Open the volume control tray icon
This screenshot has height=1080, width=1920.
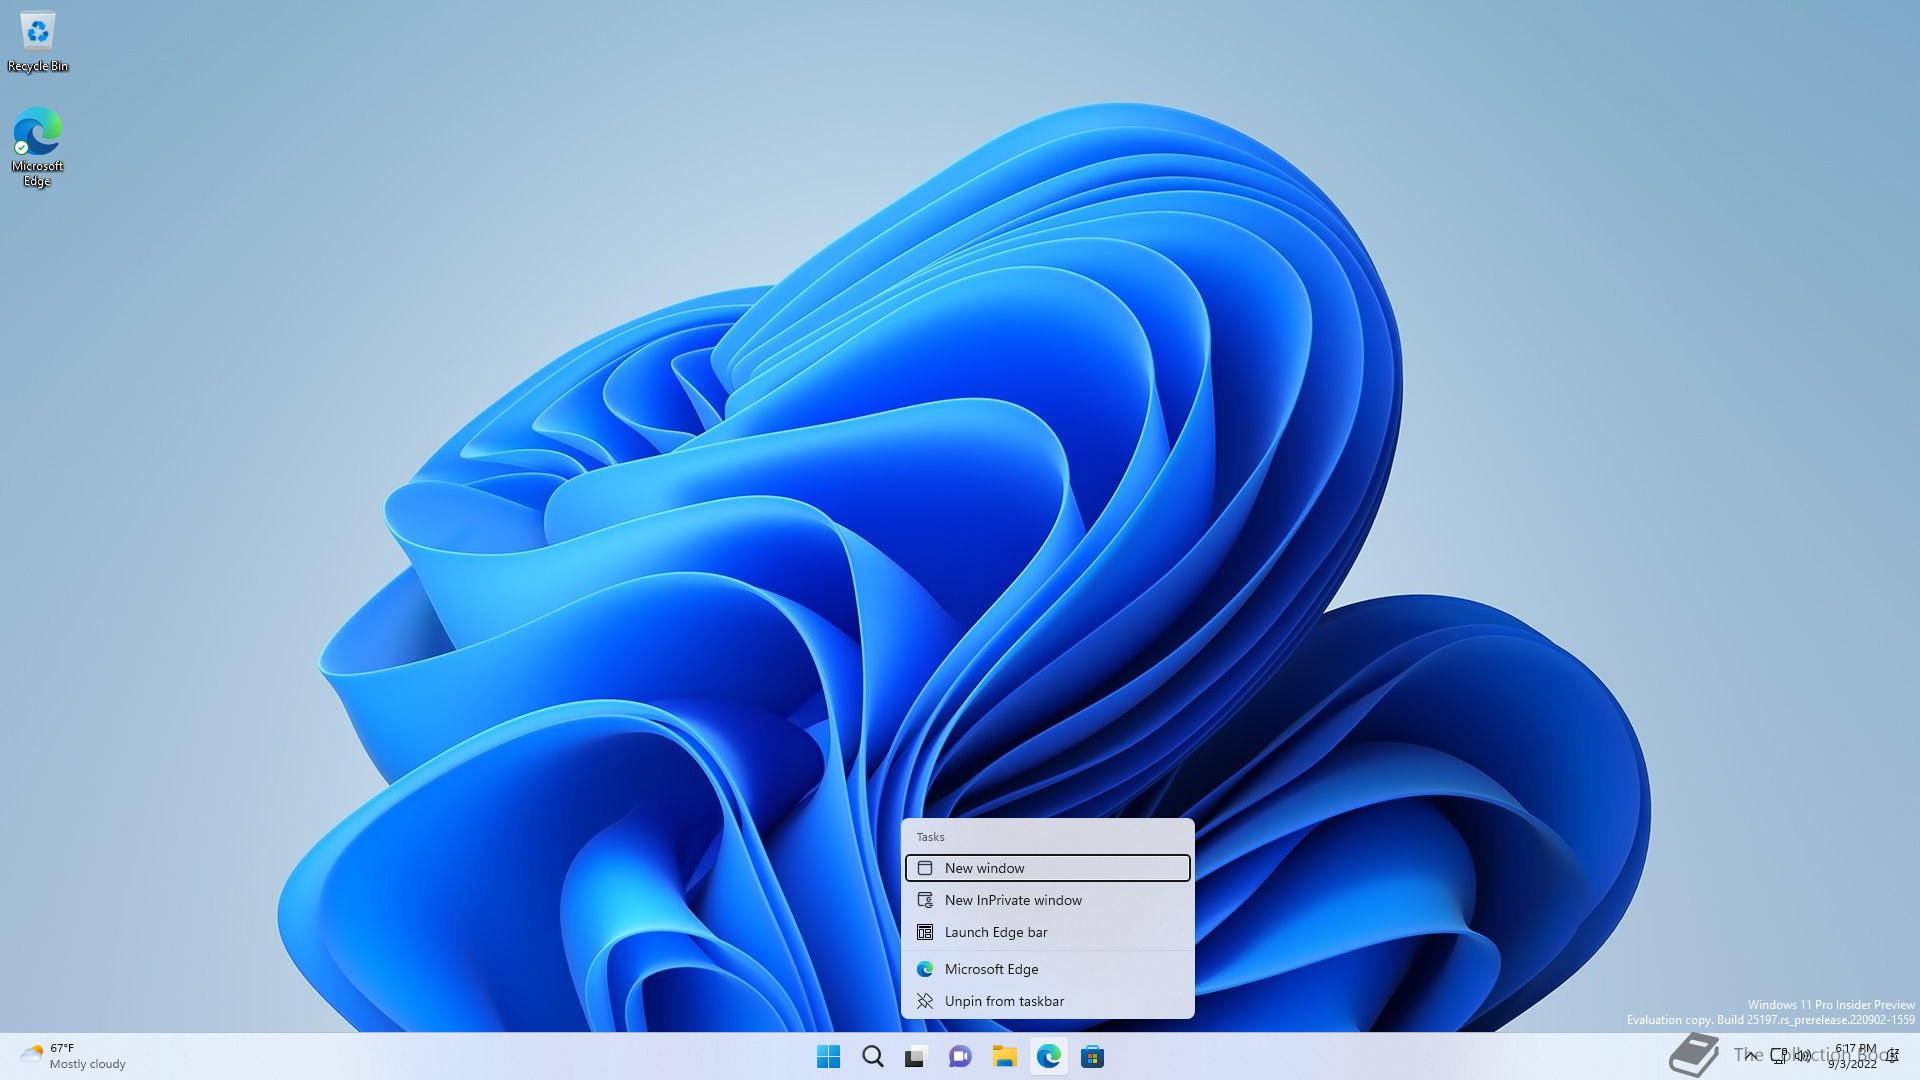[x=1802, y=1056]
